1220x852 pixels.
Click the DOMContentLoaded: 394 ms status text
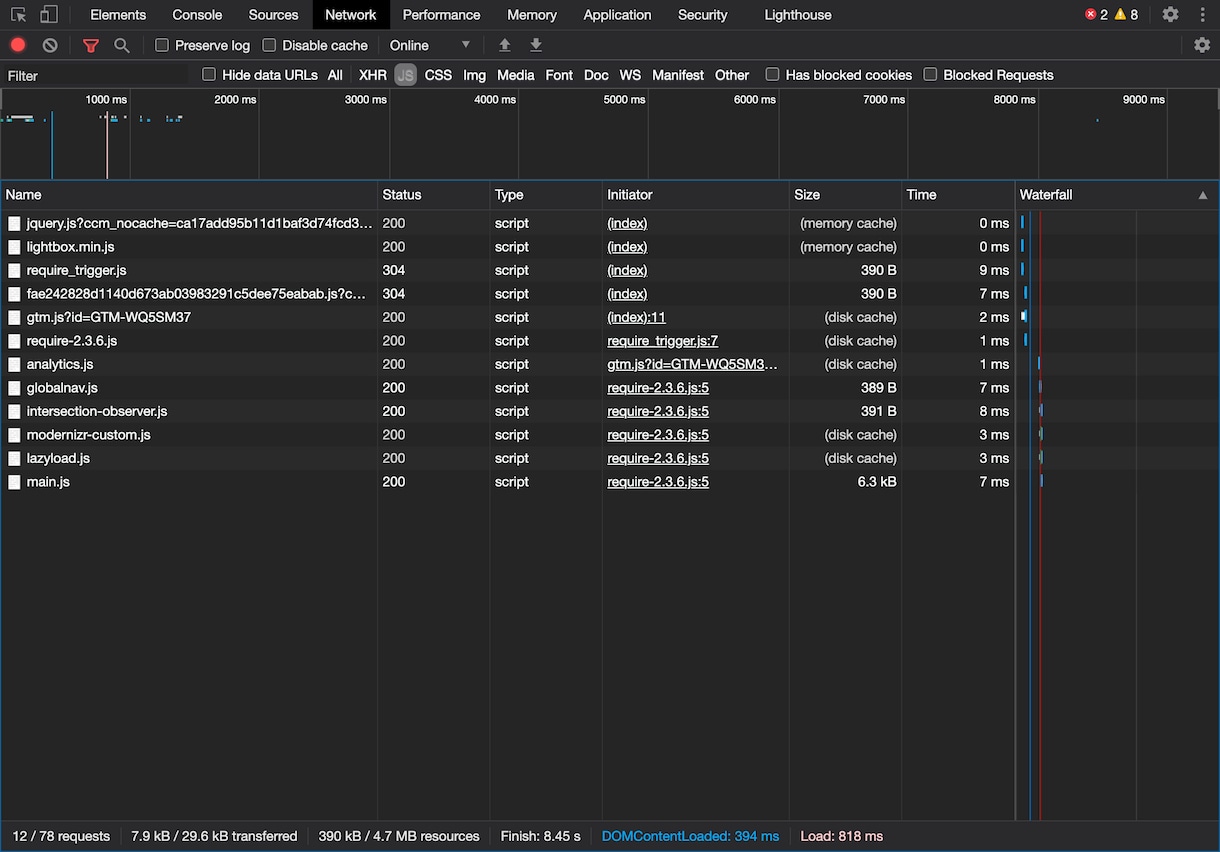690,836
